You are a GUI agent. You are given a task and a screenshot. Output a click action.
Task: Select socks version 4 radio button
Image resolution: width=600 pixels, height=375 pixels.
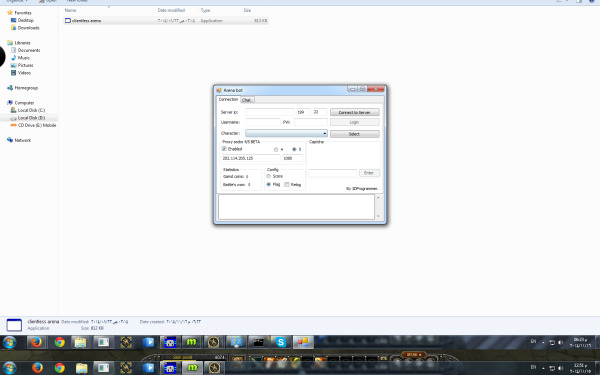point(276,149)
